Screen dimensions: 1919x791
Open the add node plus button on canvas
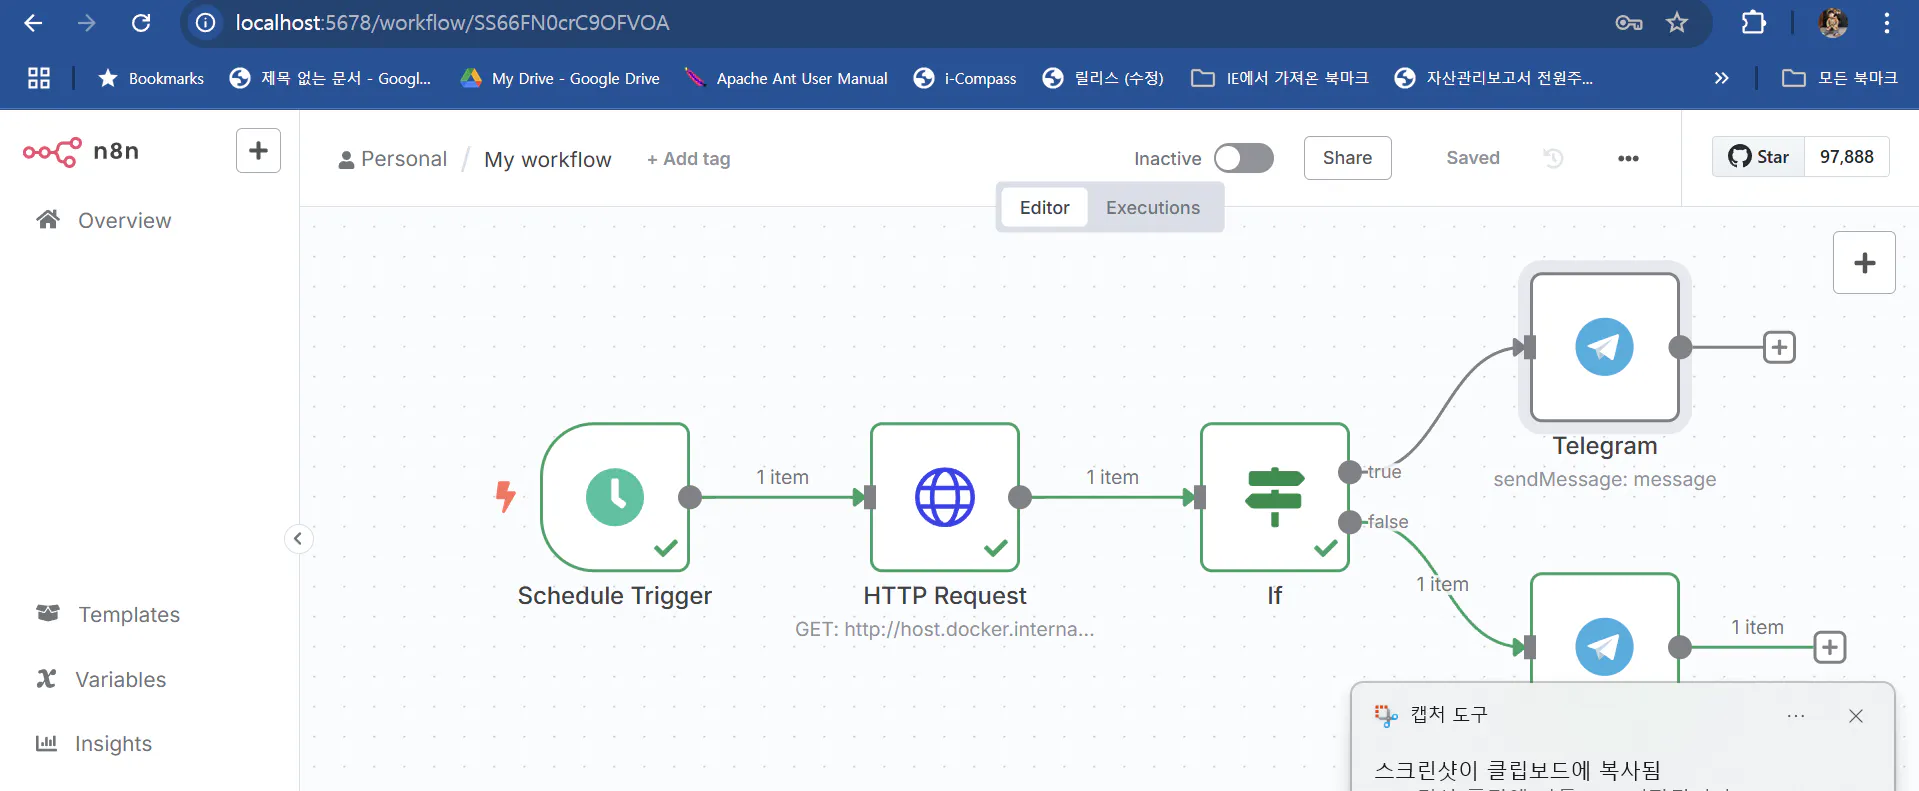click(1864, 263)
